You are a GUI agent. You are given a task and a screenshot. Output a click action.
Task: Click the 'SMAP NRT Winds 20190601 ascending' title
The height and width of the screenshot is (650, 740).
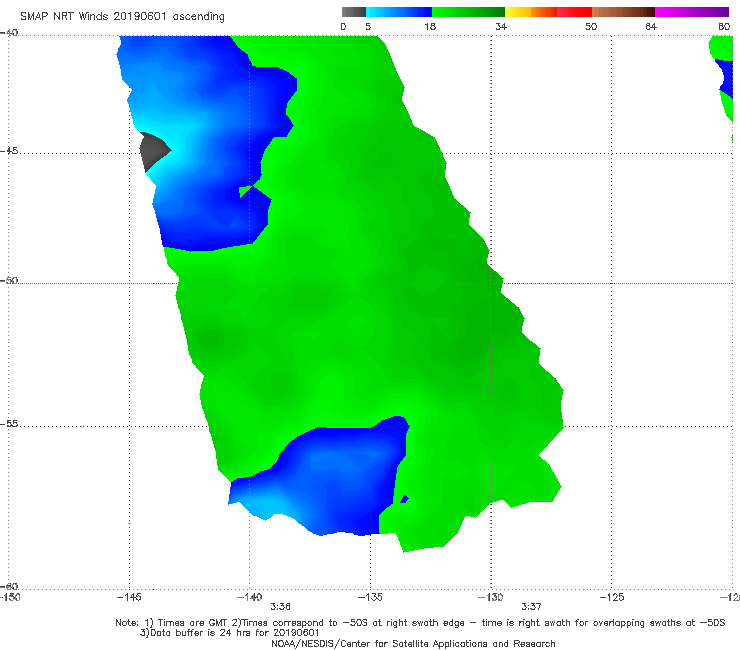(x=122, y=16)
